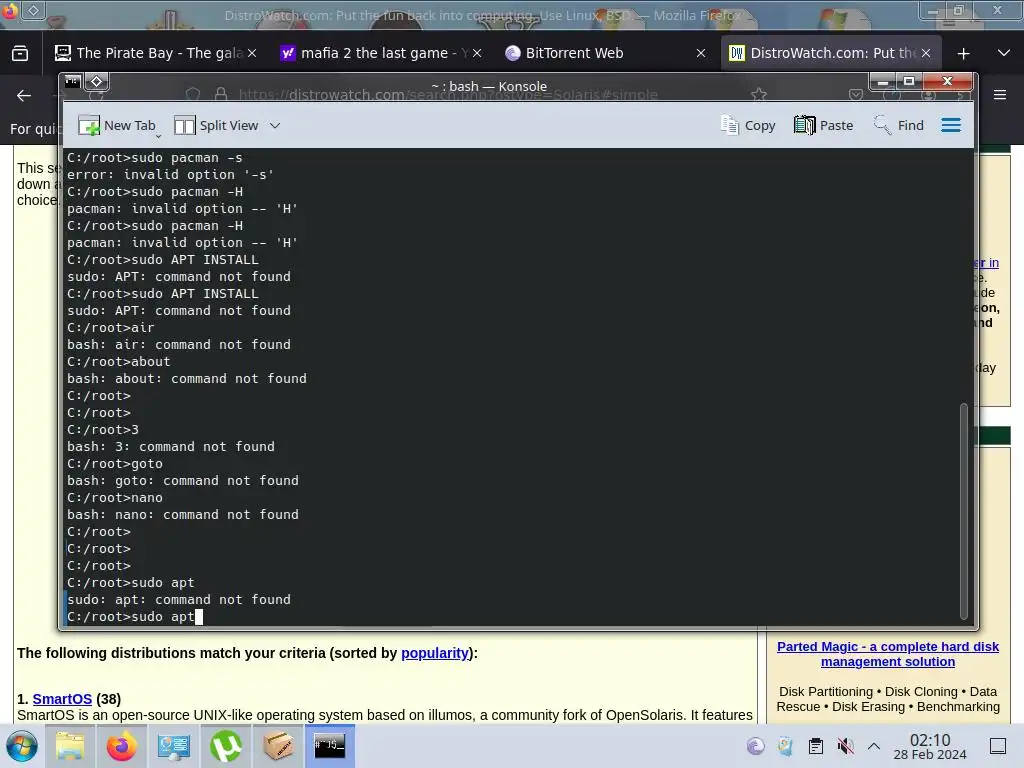Click the 'sudo pacman -s' command line
The height and width of the screenshot is (768, 1024).
[x=155, y=157]
